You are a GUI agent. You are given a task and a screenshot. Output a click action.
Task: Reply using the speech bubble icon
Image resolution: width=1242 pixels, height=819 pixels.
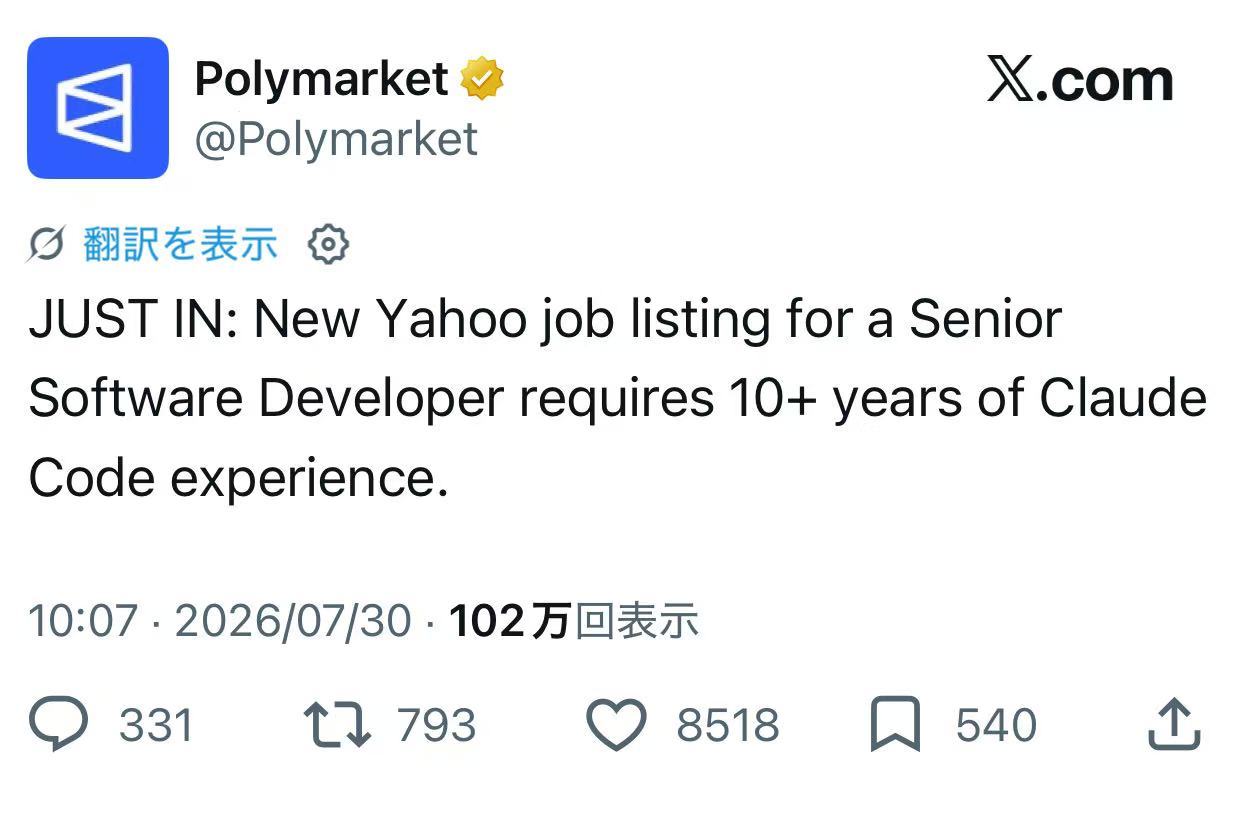(x=59, y=725)
